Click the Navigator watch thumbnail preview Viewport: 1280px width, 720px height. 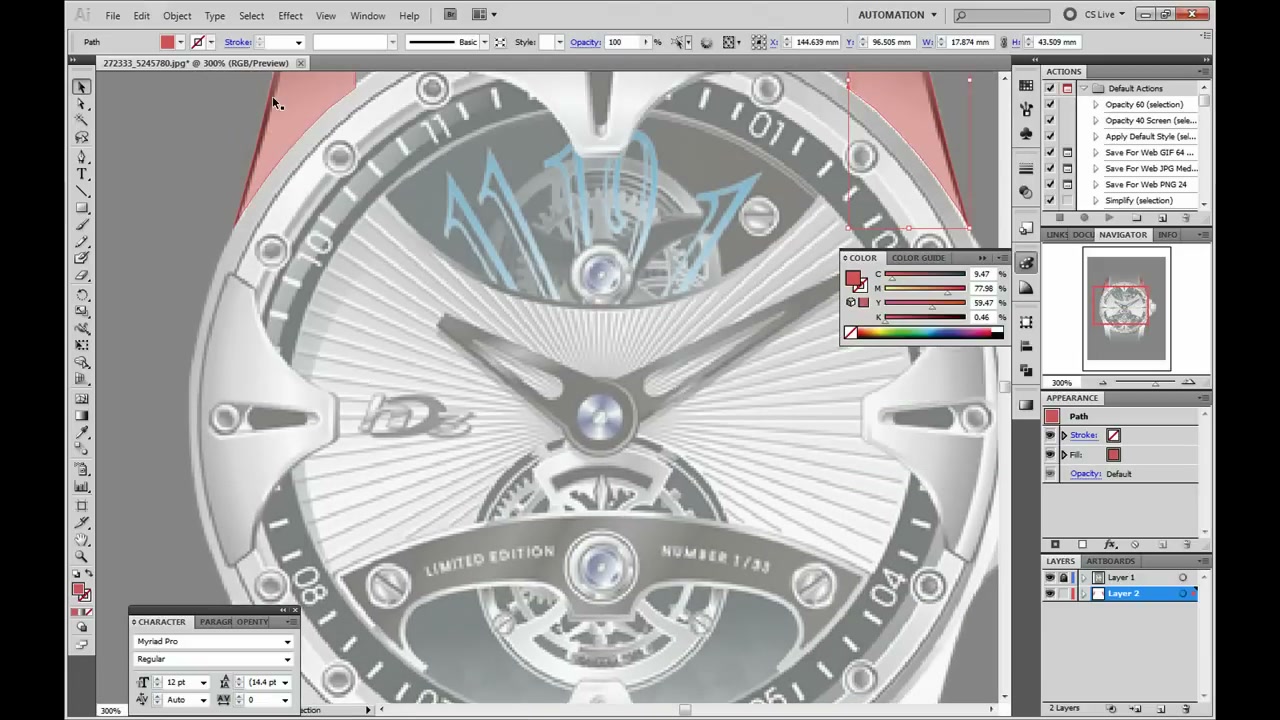(x=1125, y=308)
